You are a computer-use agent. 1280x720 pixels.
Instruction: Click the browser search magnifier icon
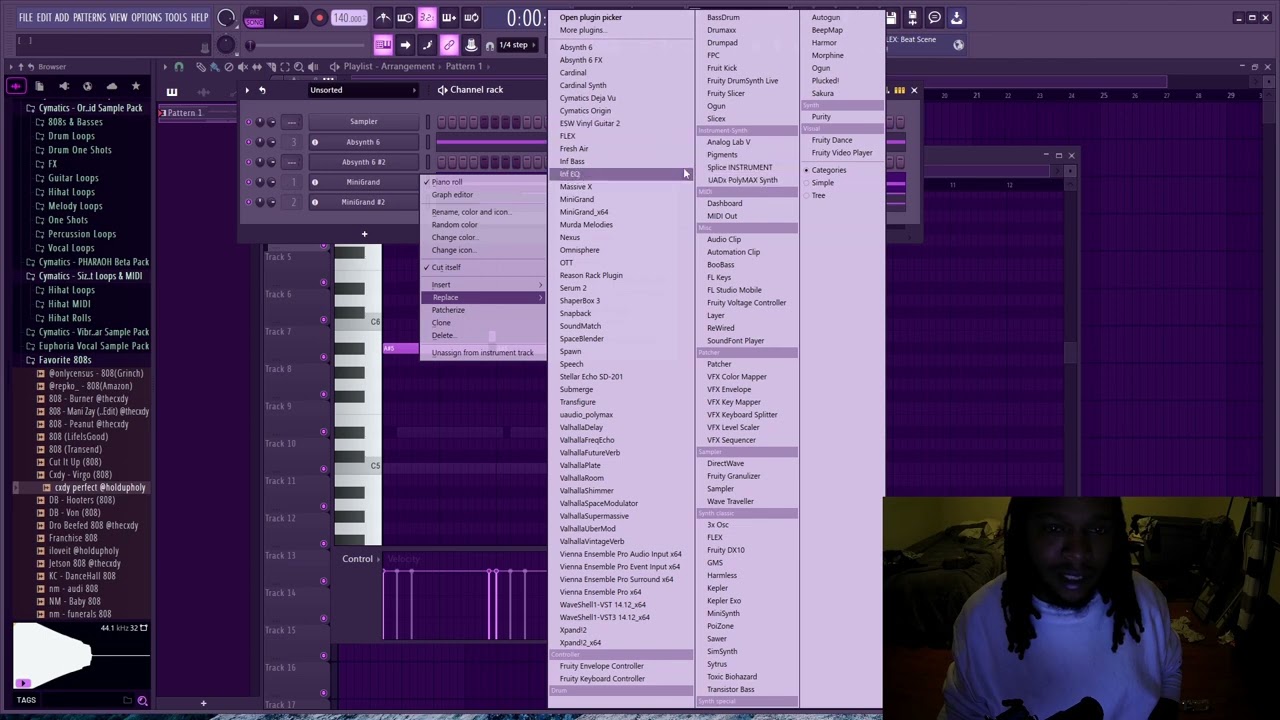pyautogui.click(x=142, y=701)
